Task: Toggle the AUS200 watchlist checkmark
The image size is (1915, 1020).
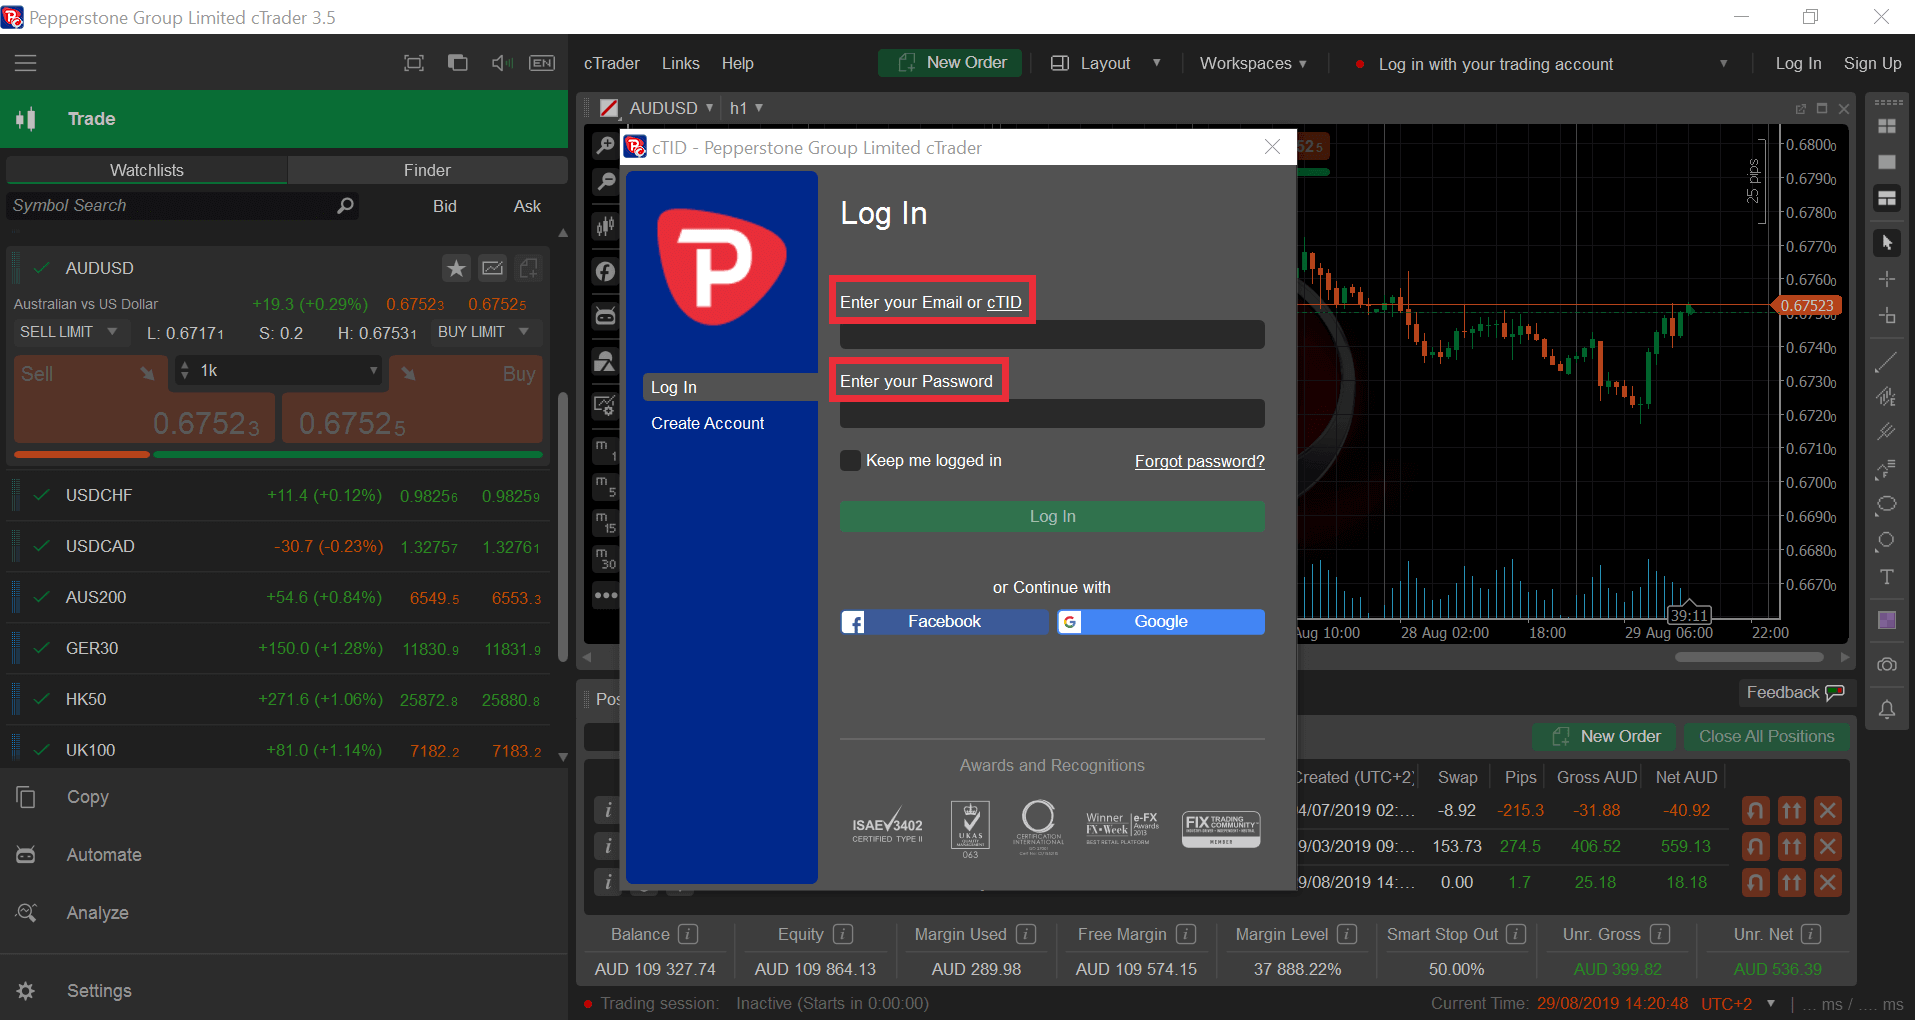Action: (x=42, y=597)
